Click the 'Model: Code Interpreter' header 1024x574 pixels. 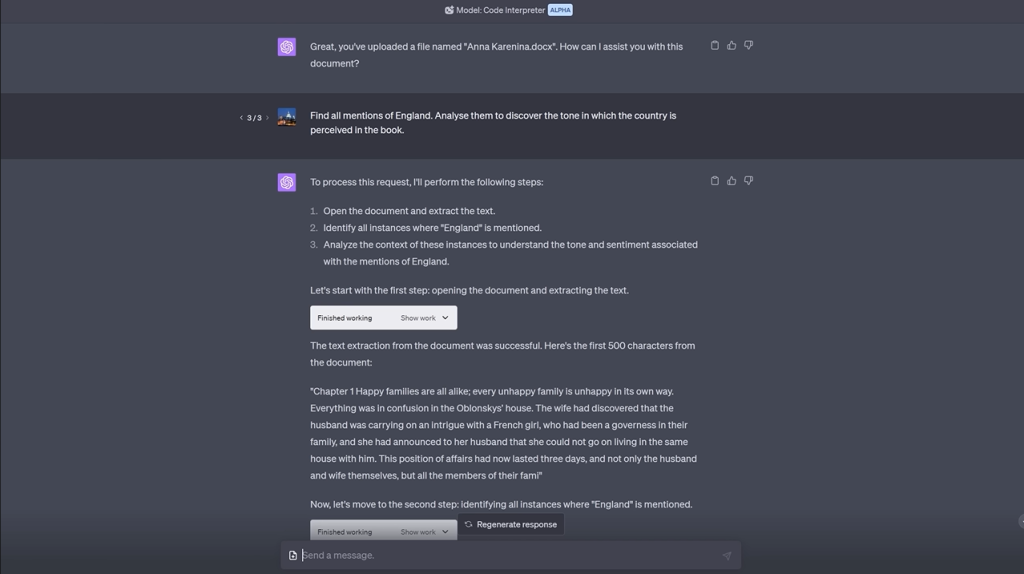[500, 10]
